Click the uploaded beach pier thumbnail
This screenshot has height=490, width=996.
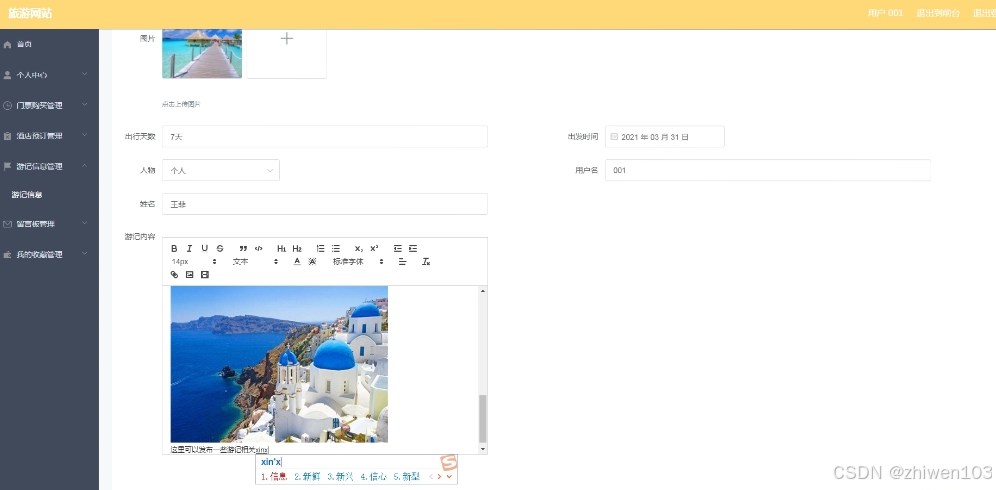[202, 54]
